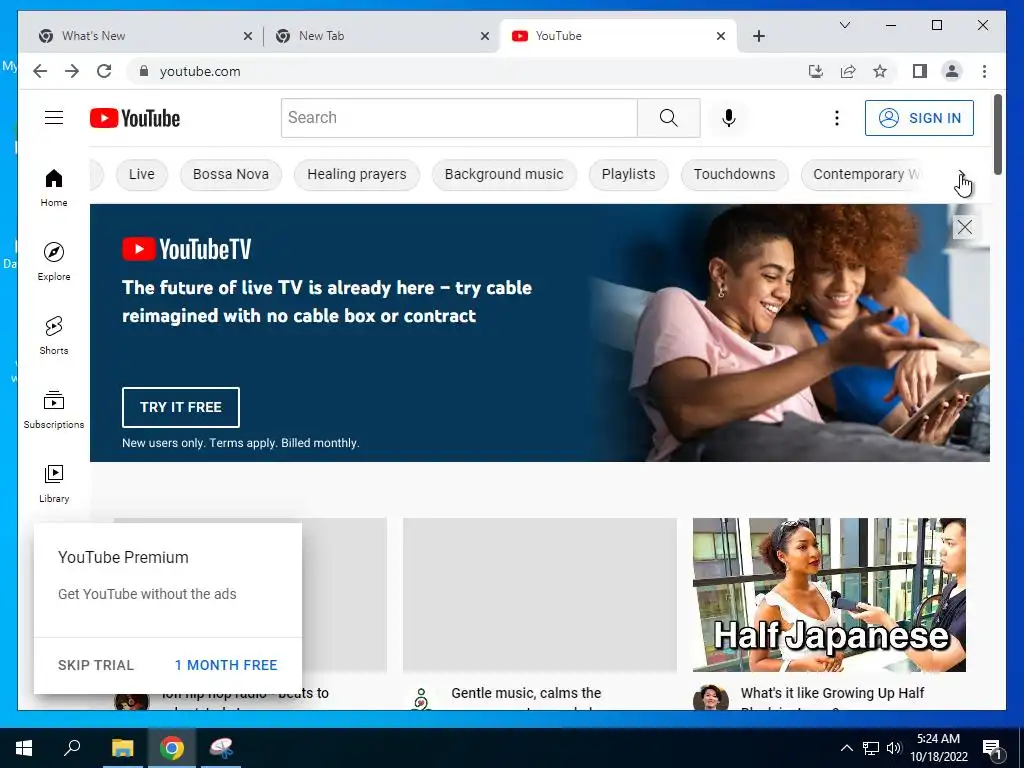Select the YouTube browser tab
The width and height of the screenshot is (1024, 768).
coord(617,36)
